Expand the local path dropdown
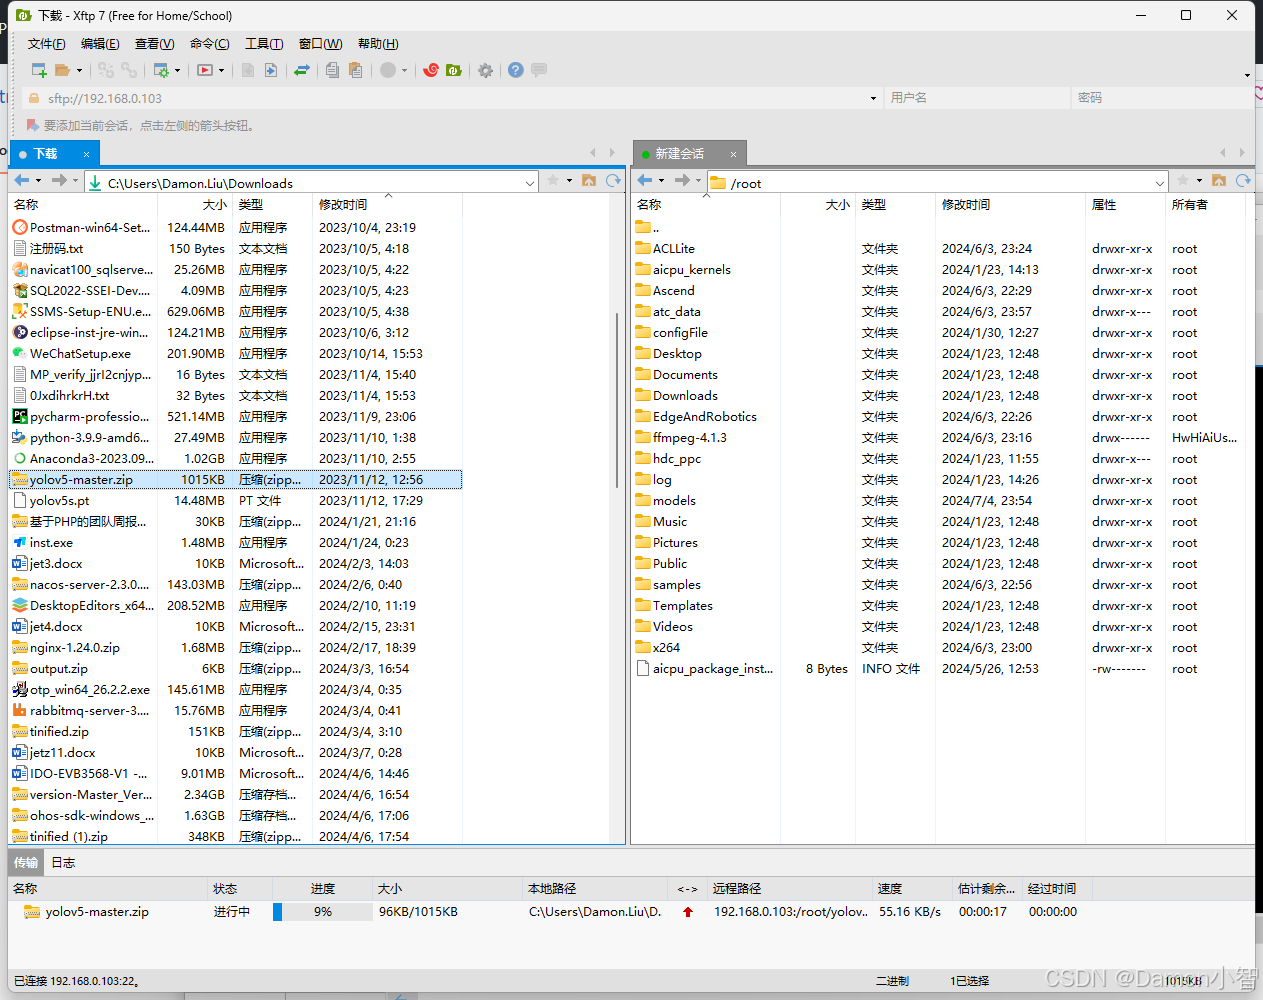The image size is (1263, 1000). tap(530, 183)
